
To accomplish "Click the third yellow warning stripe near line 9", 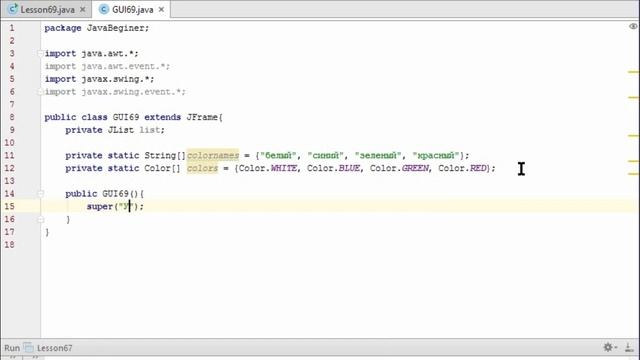I will point(633,136).
